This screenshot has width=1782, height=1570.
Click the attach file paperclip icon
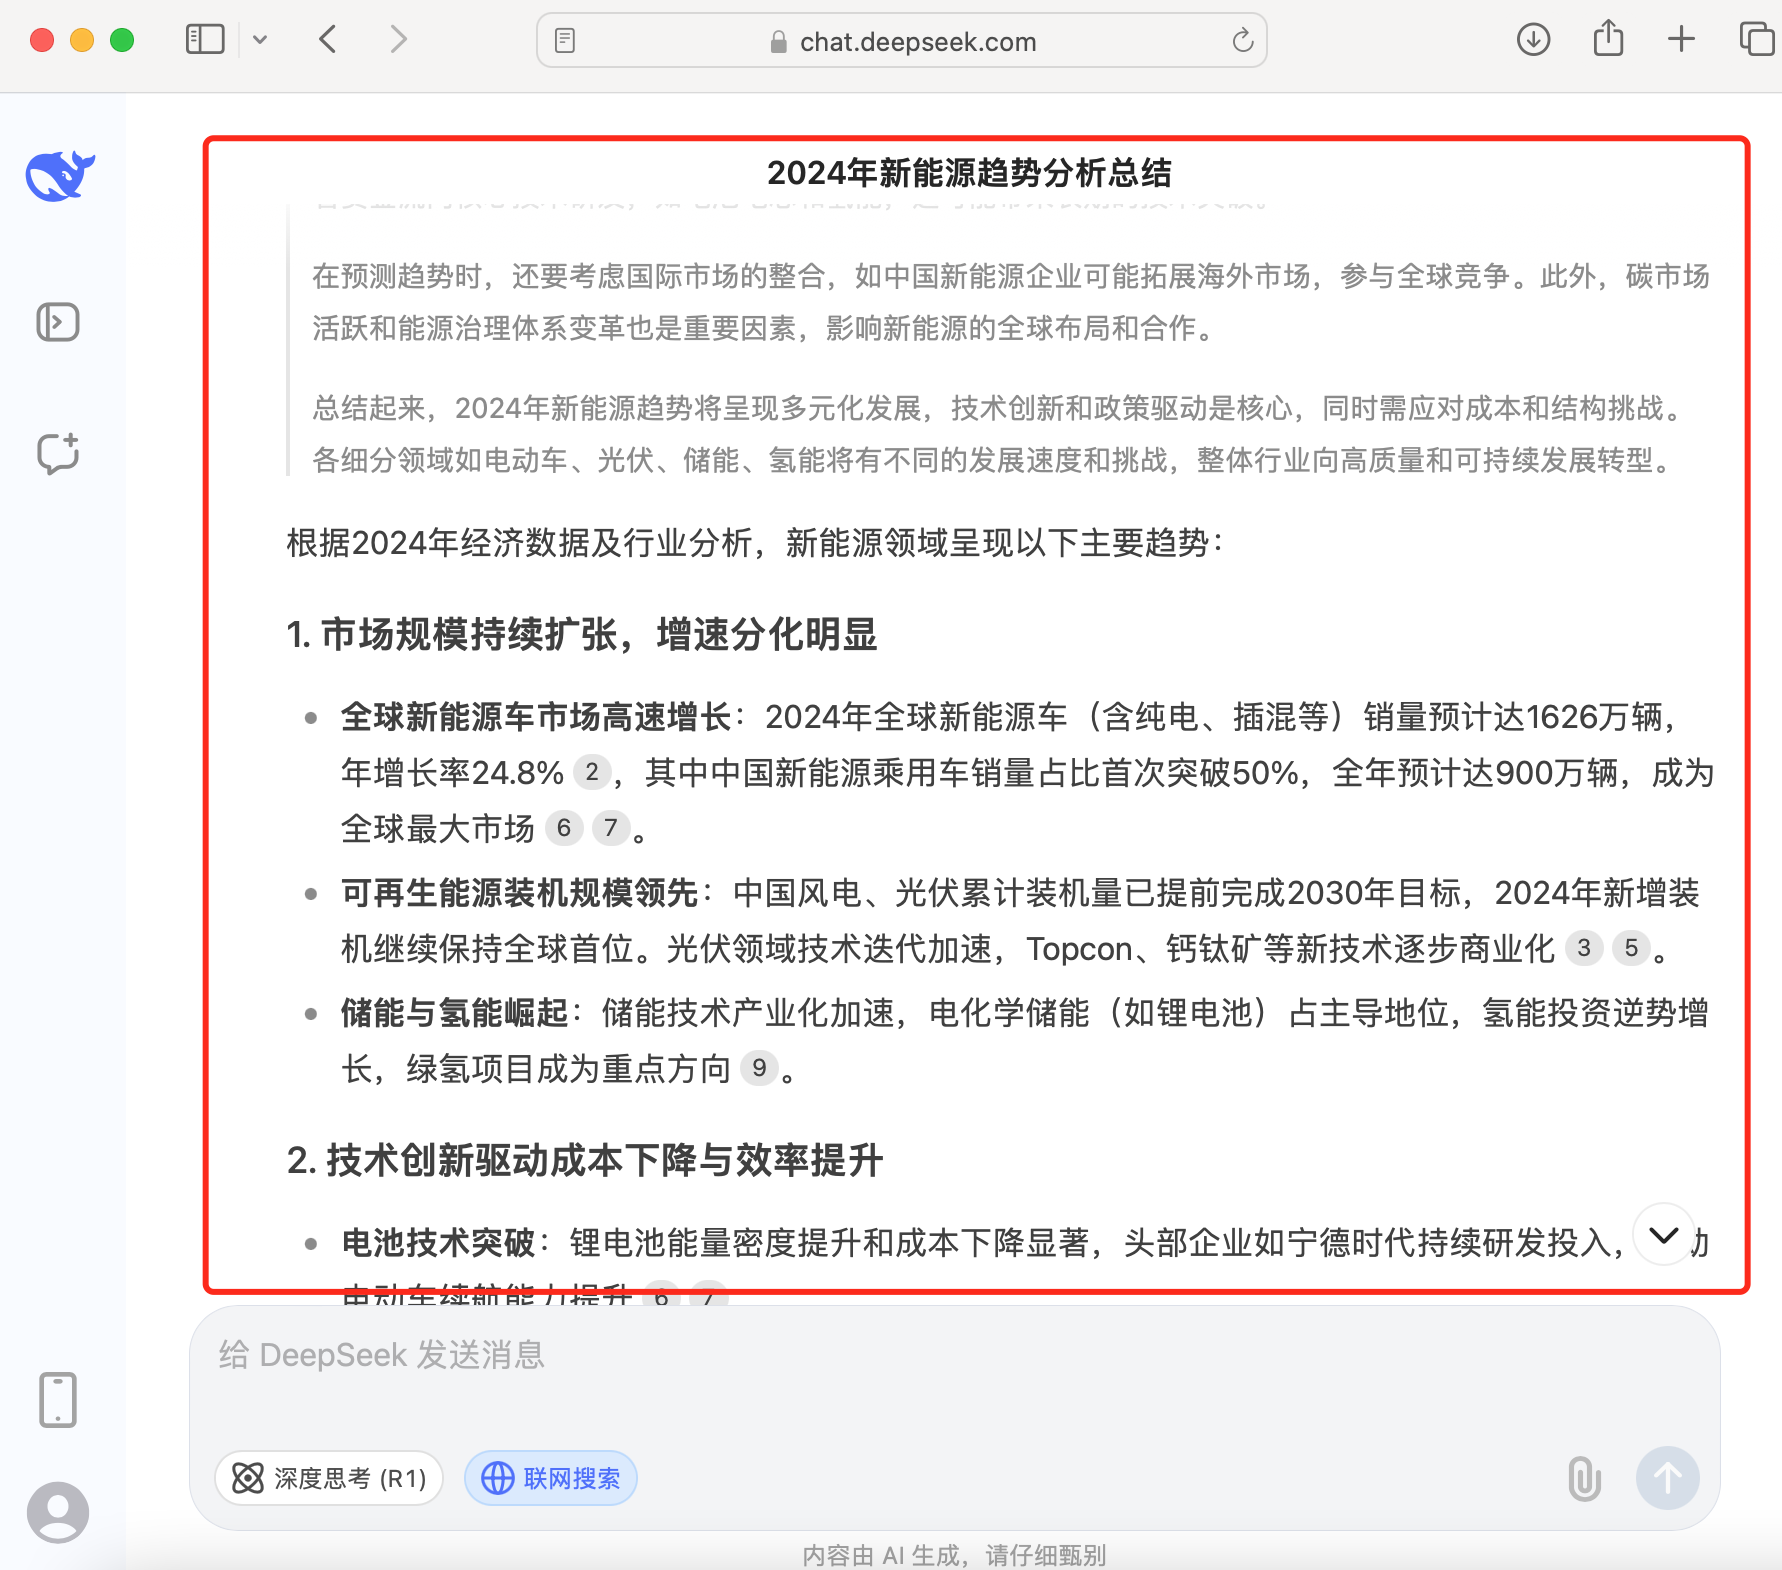pos(1585,1478)
